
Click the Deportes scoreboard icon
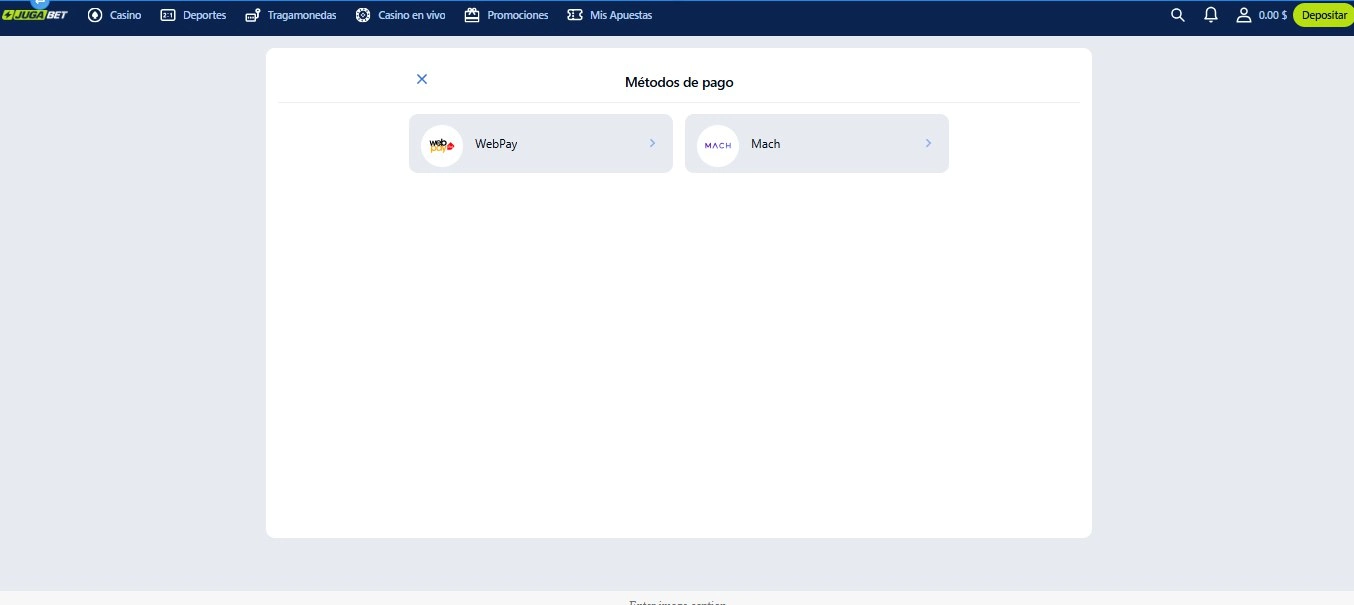click(x=168, y=15)
